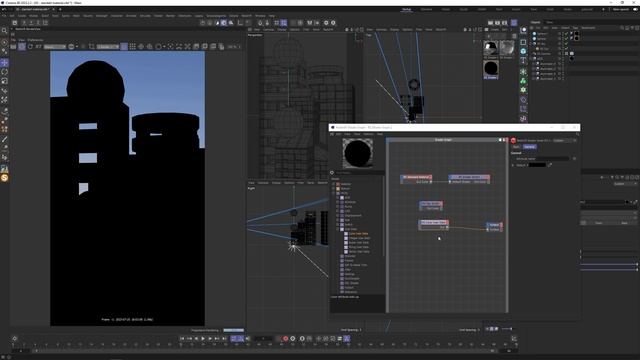Image resolution: width=640 pixels, height=360 pixels.
Task: Click the New Layouts button at top right
Action: point(621,9)
